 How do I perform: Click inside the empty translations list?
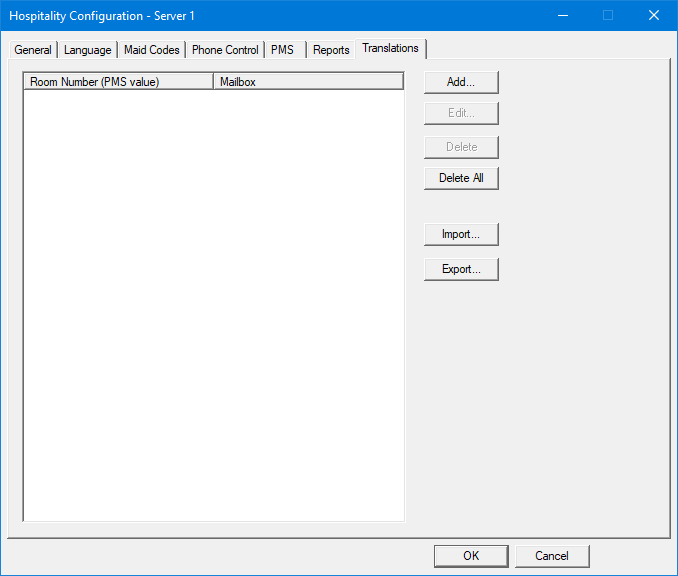click(x=213, y=300)
